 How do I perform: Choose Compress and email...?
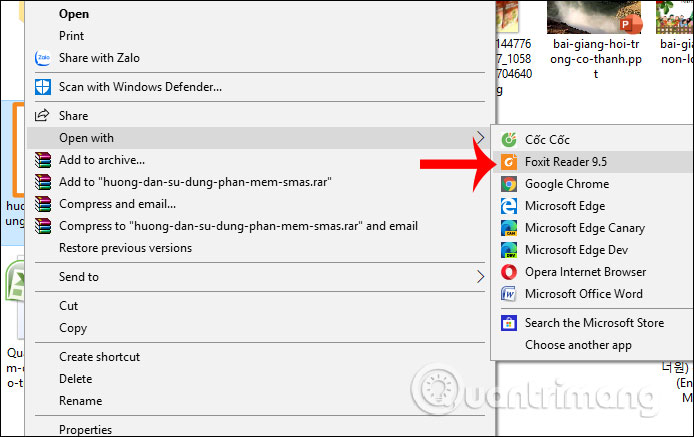(x=117, y=204)
